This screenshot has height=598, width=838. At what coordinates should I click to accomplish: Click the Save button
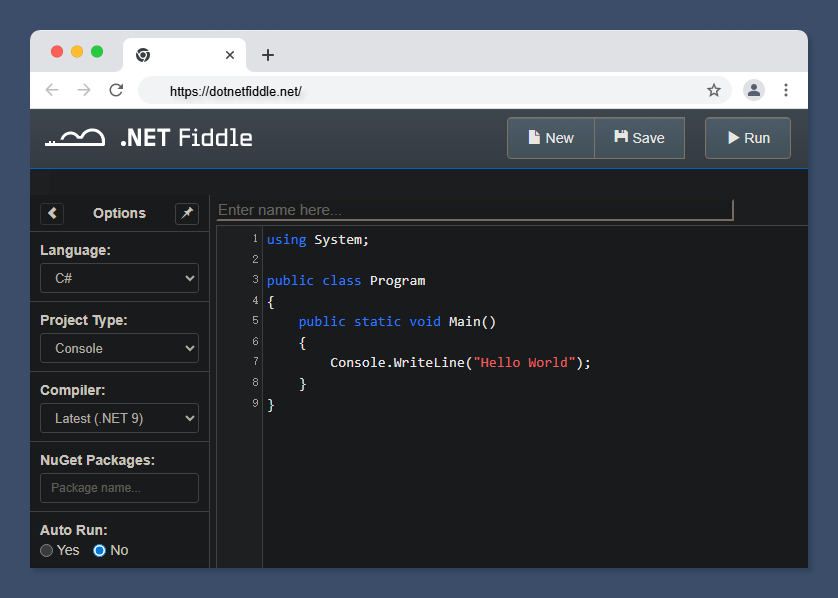click(639, 138)
